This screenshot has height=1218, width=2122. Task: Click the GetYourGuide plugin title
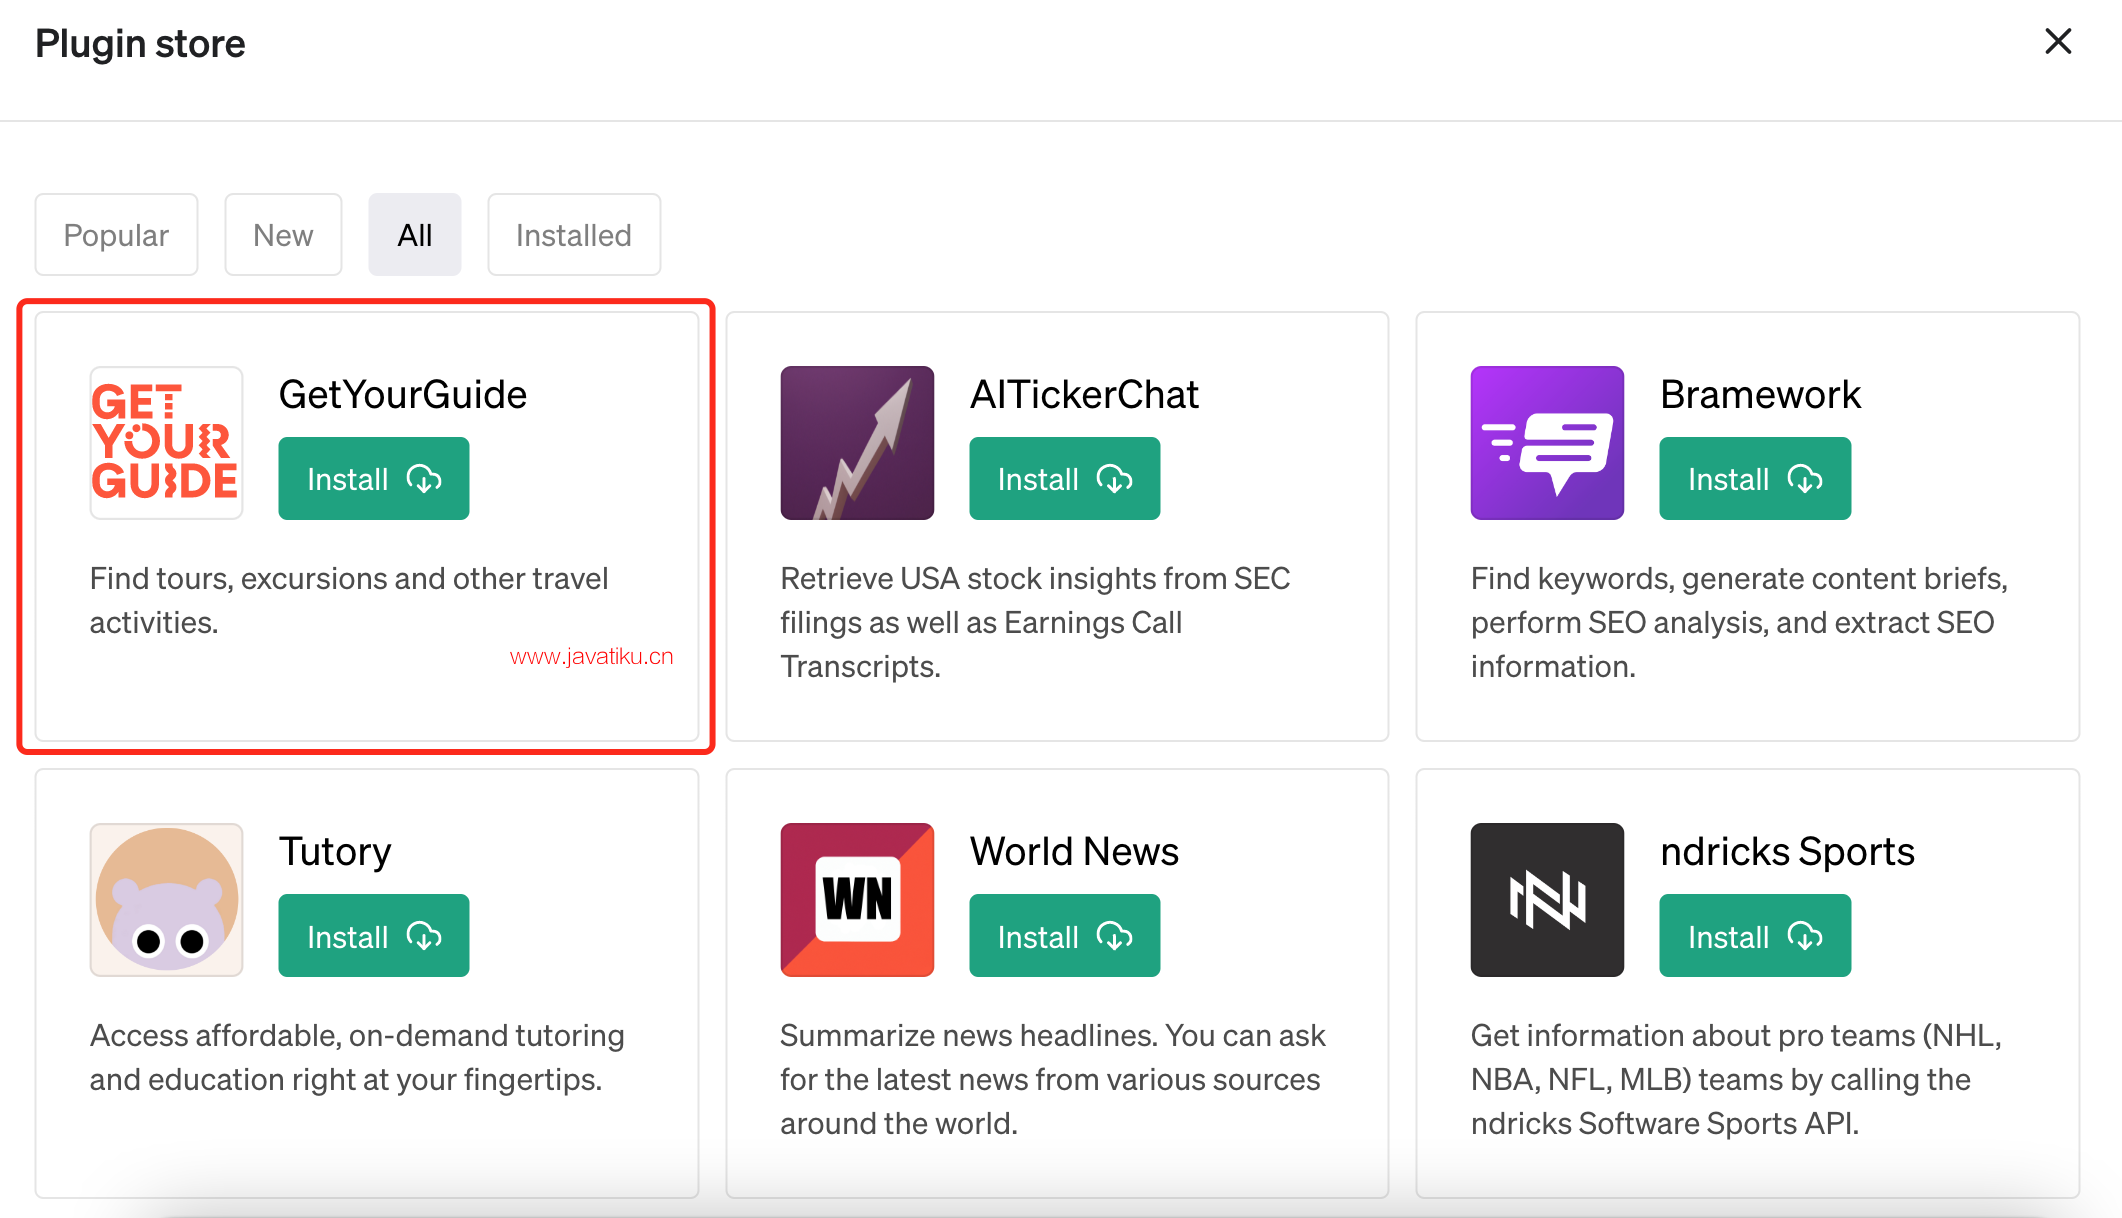point(402,395)
